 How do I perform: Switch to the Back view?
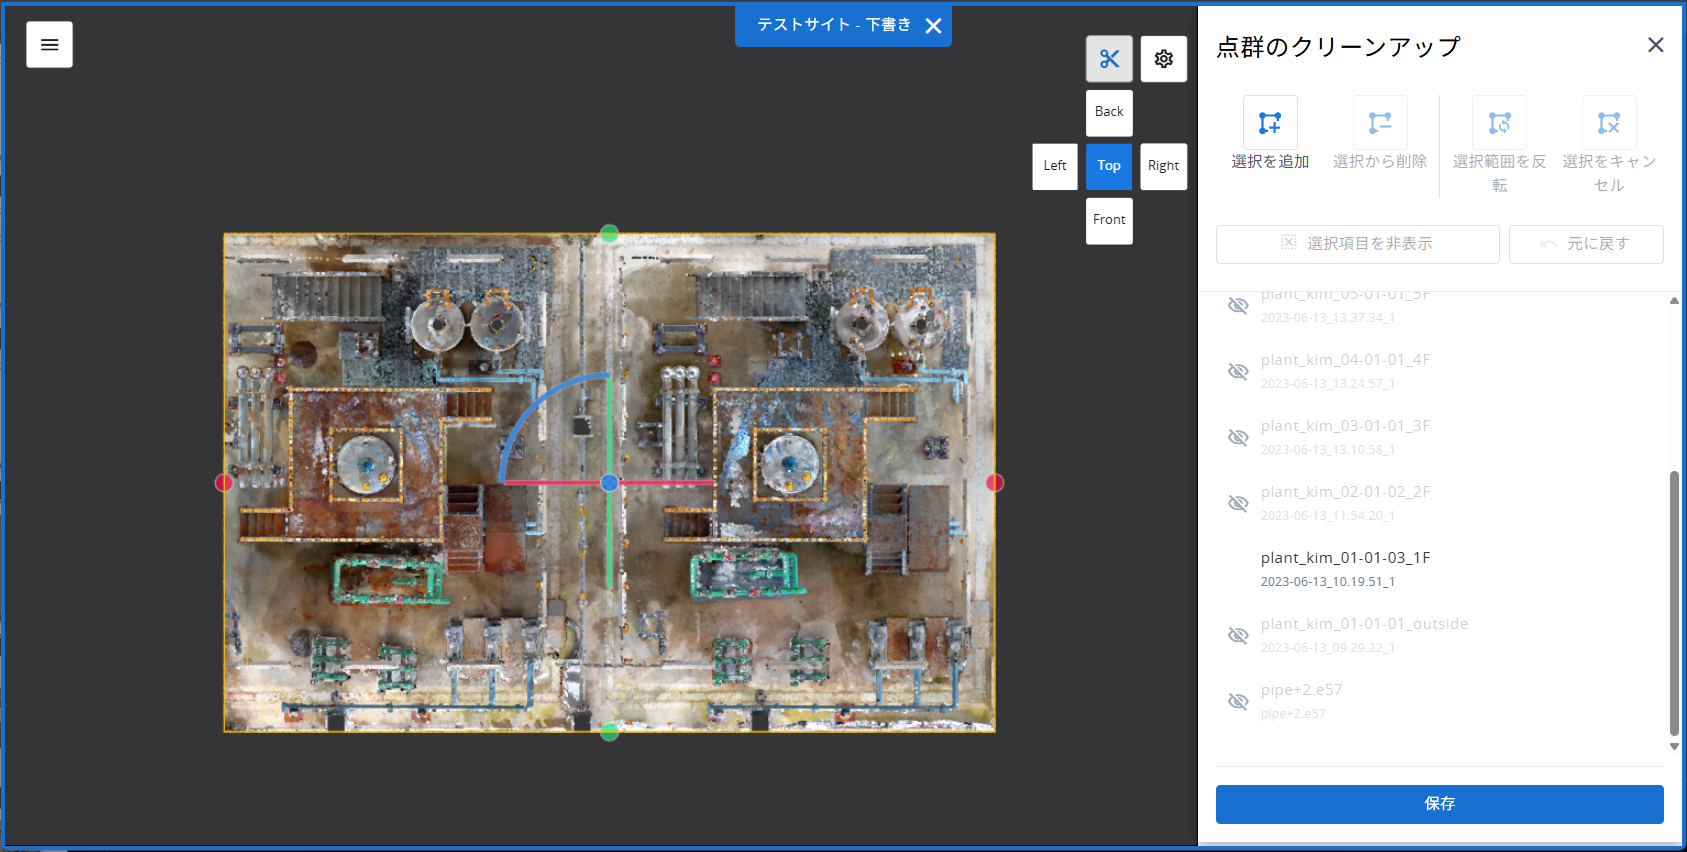click(1109, 113)
